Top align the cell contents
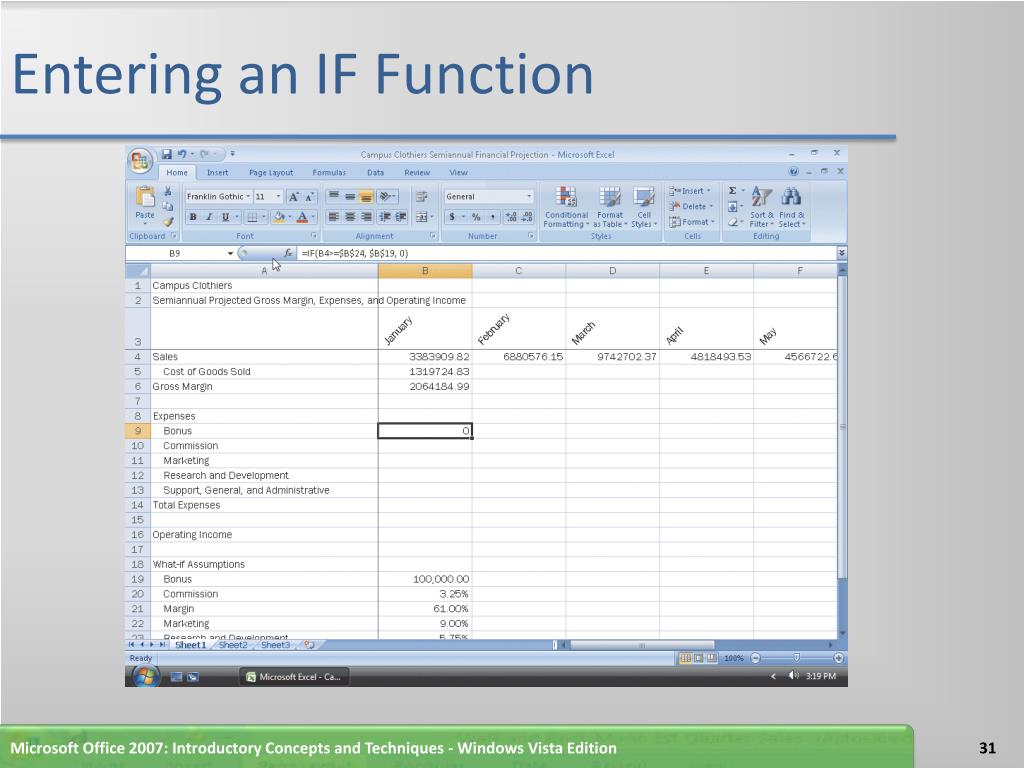 334,197
